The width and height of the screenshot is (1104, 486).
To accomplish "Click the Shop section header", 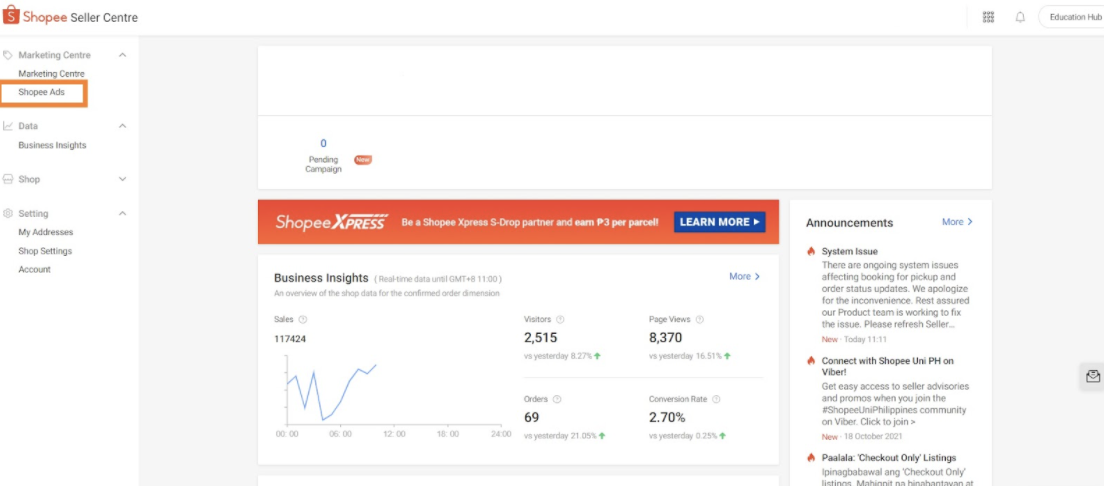I will 29,180.
